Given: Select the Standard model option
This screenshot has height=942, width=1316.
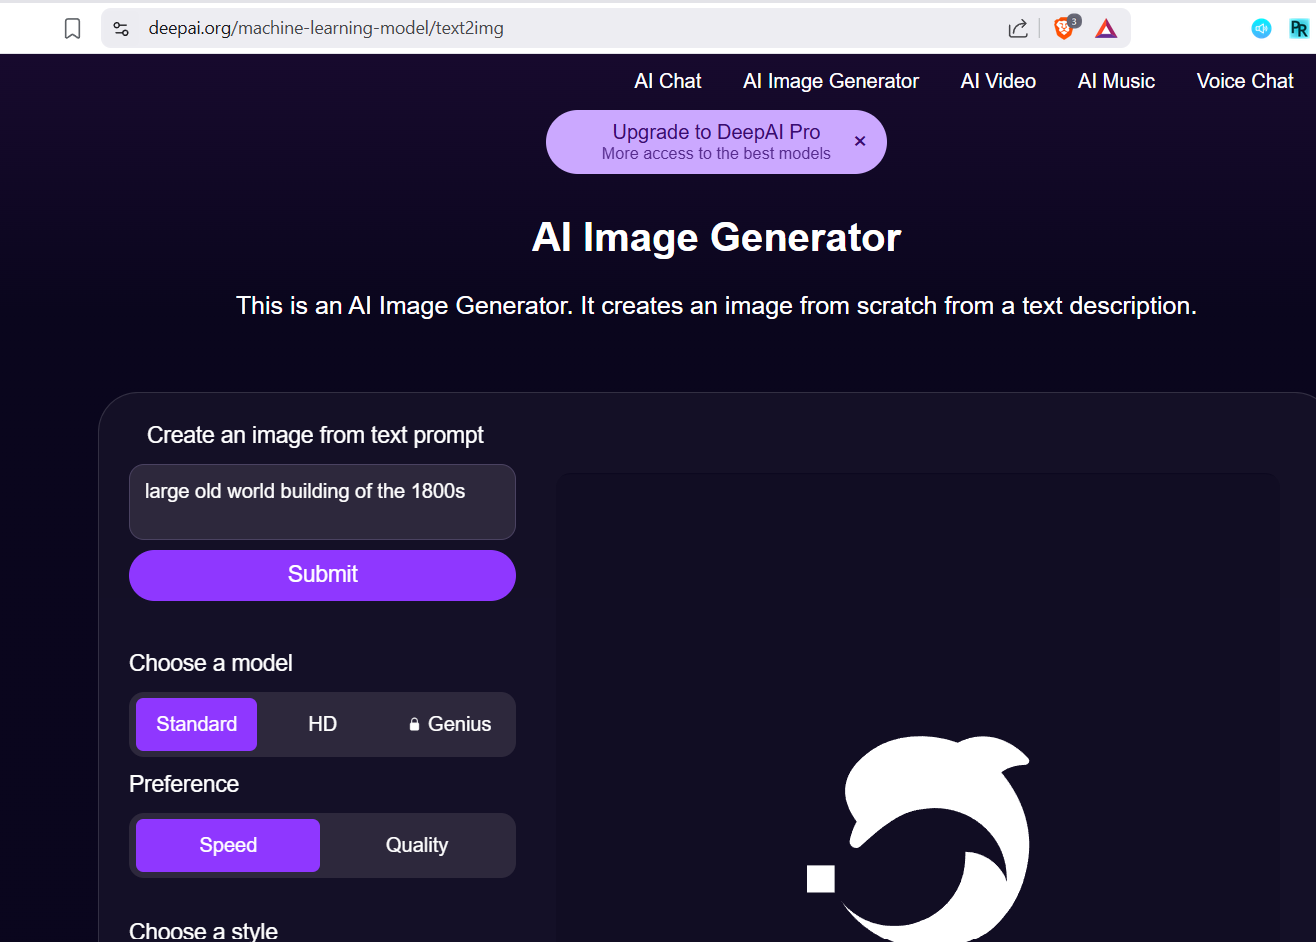Looking at the screenshot, I should 197,724.
